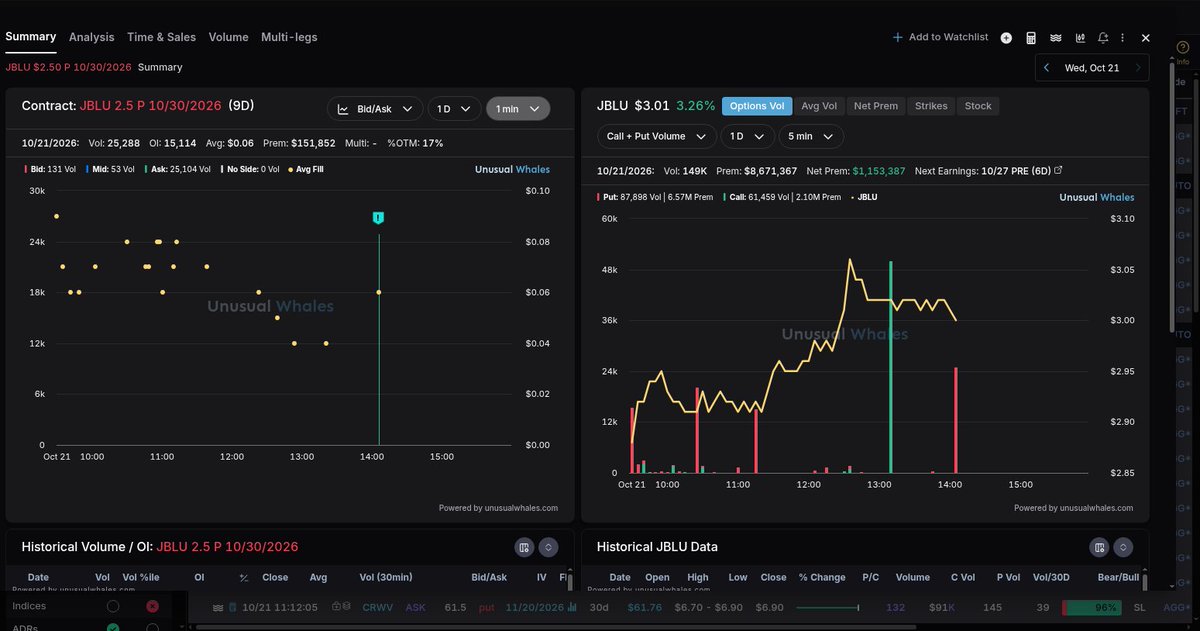The width and height of the screenshot is (1200, 631).
Task: Click the waves flow icon in header
Action: (x=1056, y=38)
